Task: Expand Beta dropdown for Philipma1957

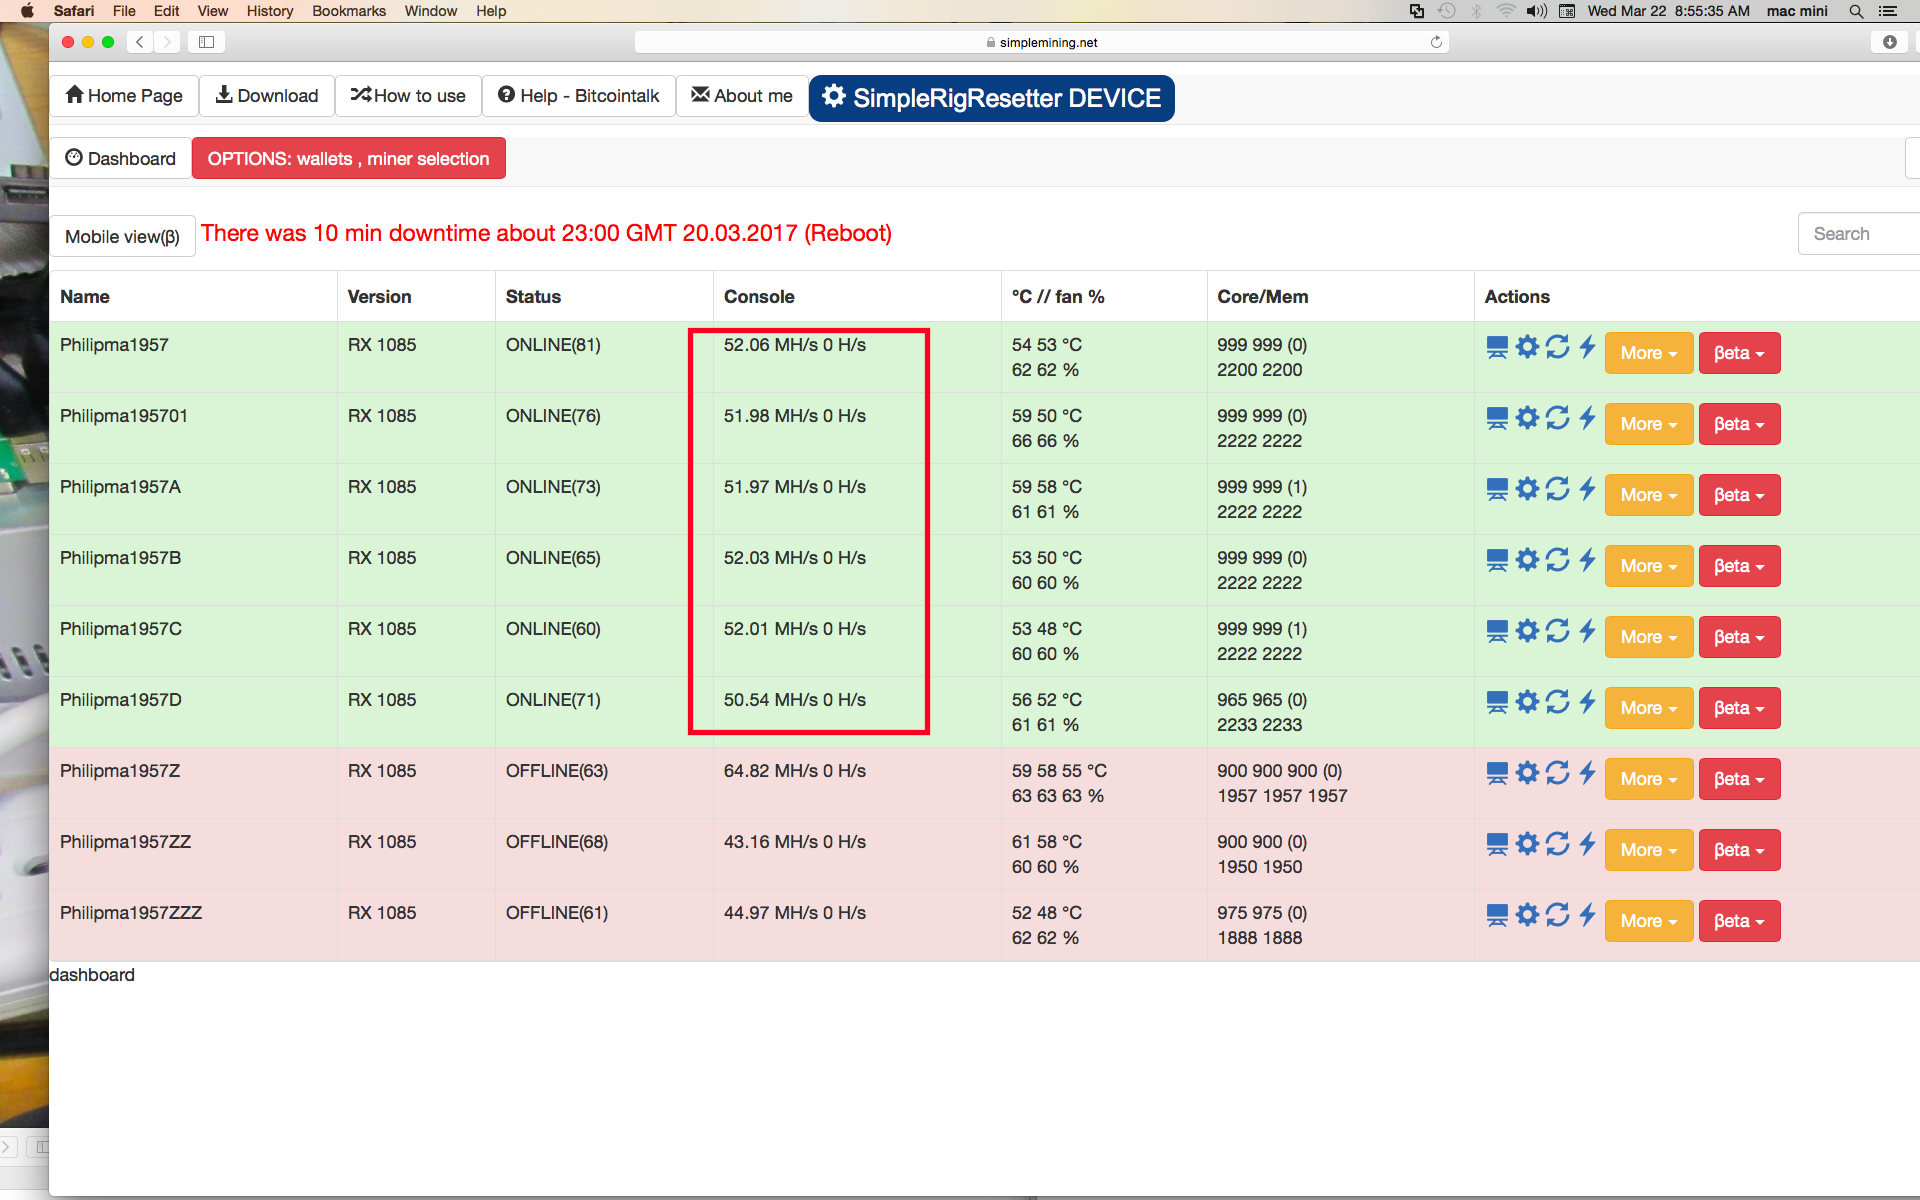Action: (x=1739, y=353)
